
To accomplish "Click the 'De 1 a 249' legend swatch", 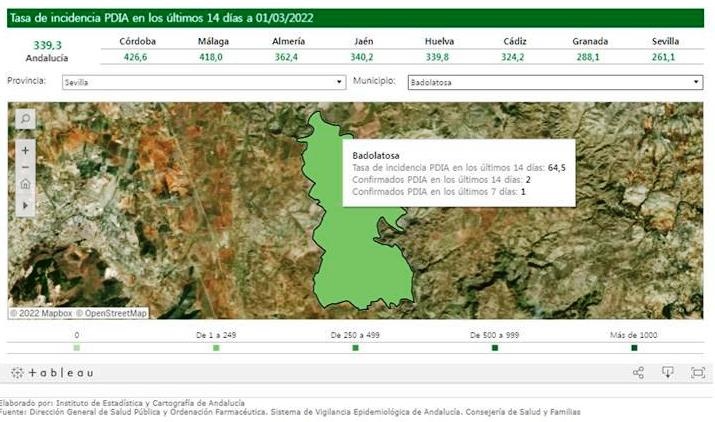I will pyautogui.click(x=216, y=348).
